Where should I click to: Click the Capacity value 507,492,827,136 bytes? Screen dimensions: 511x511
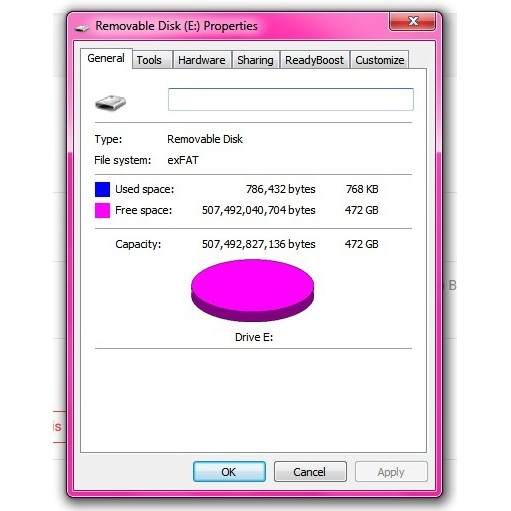[x=259, y=244]
